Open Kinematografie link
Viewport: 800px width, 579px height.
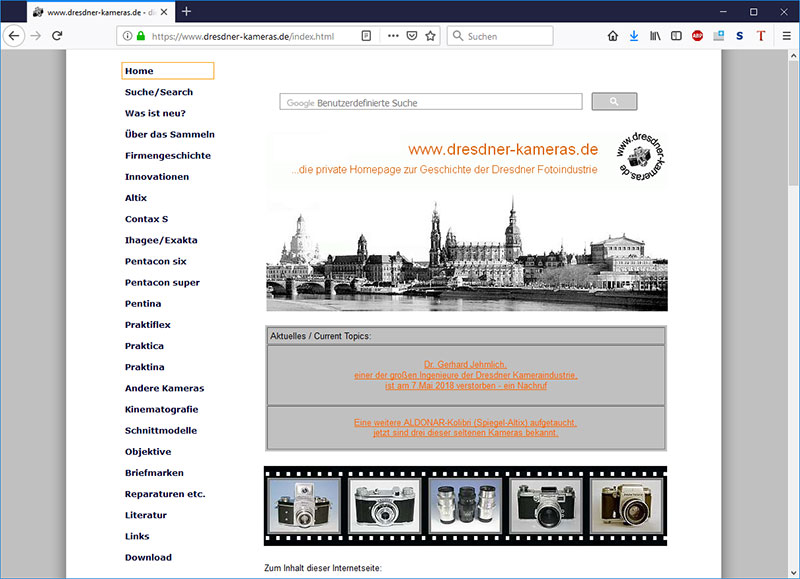[161, 410]
